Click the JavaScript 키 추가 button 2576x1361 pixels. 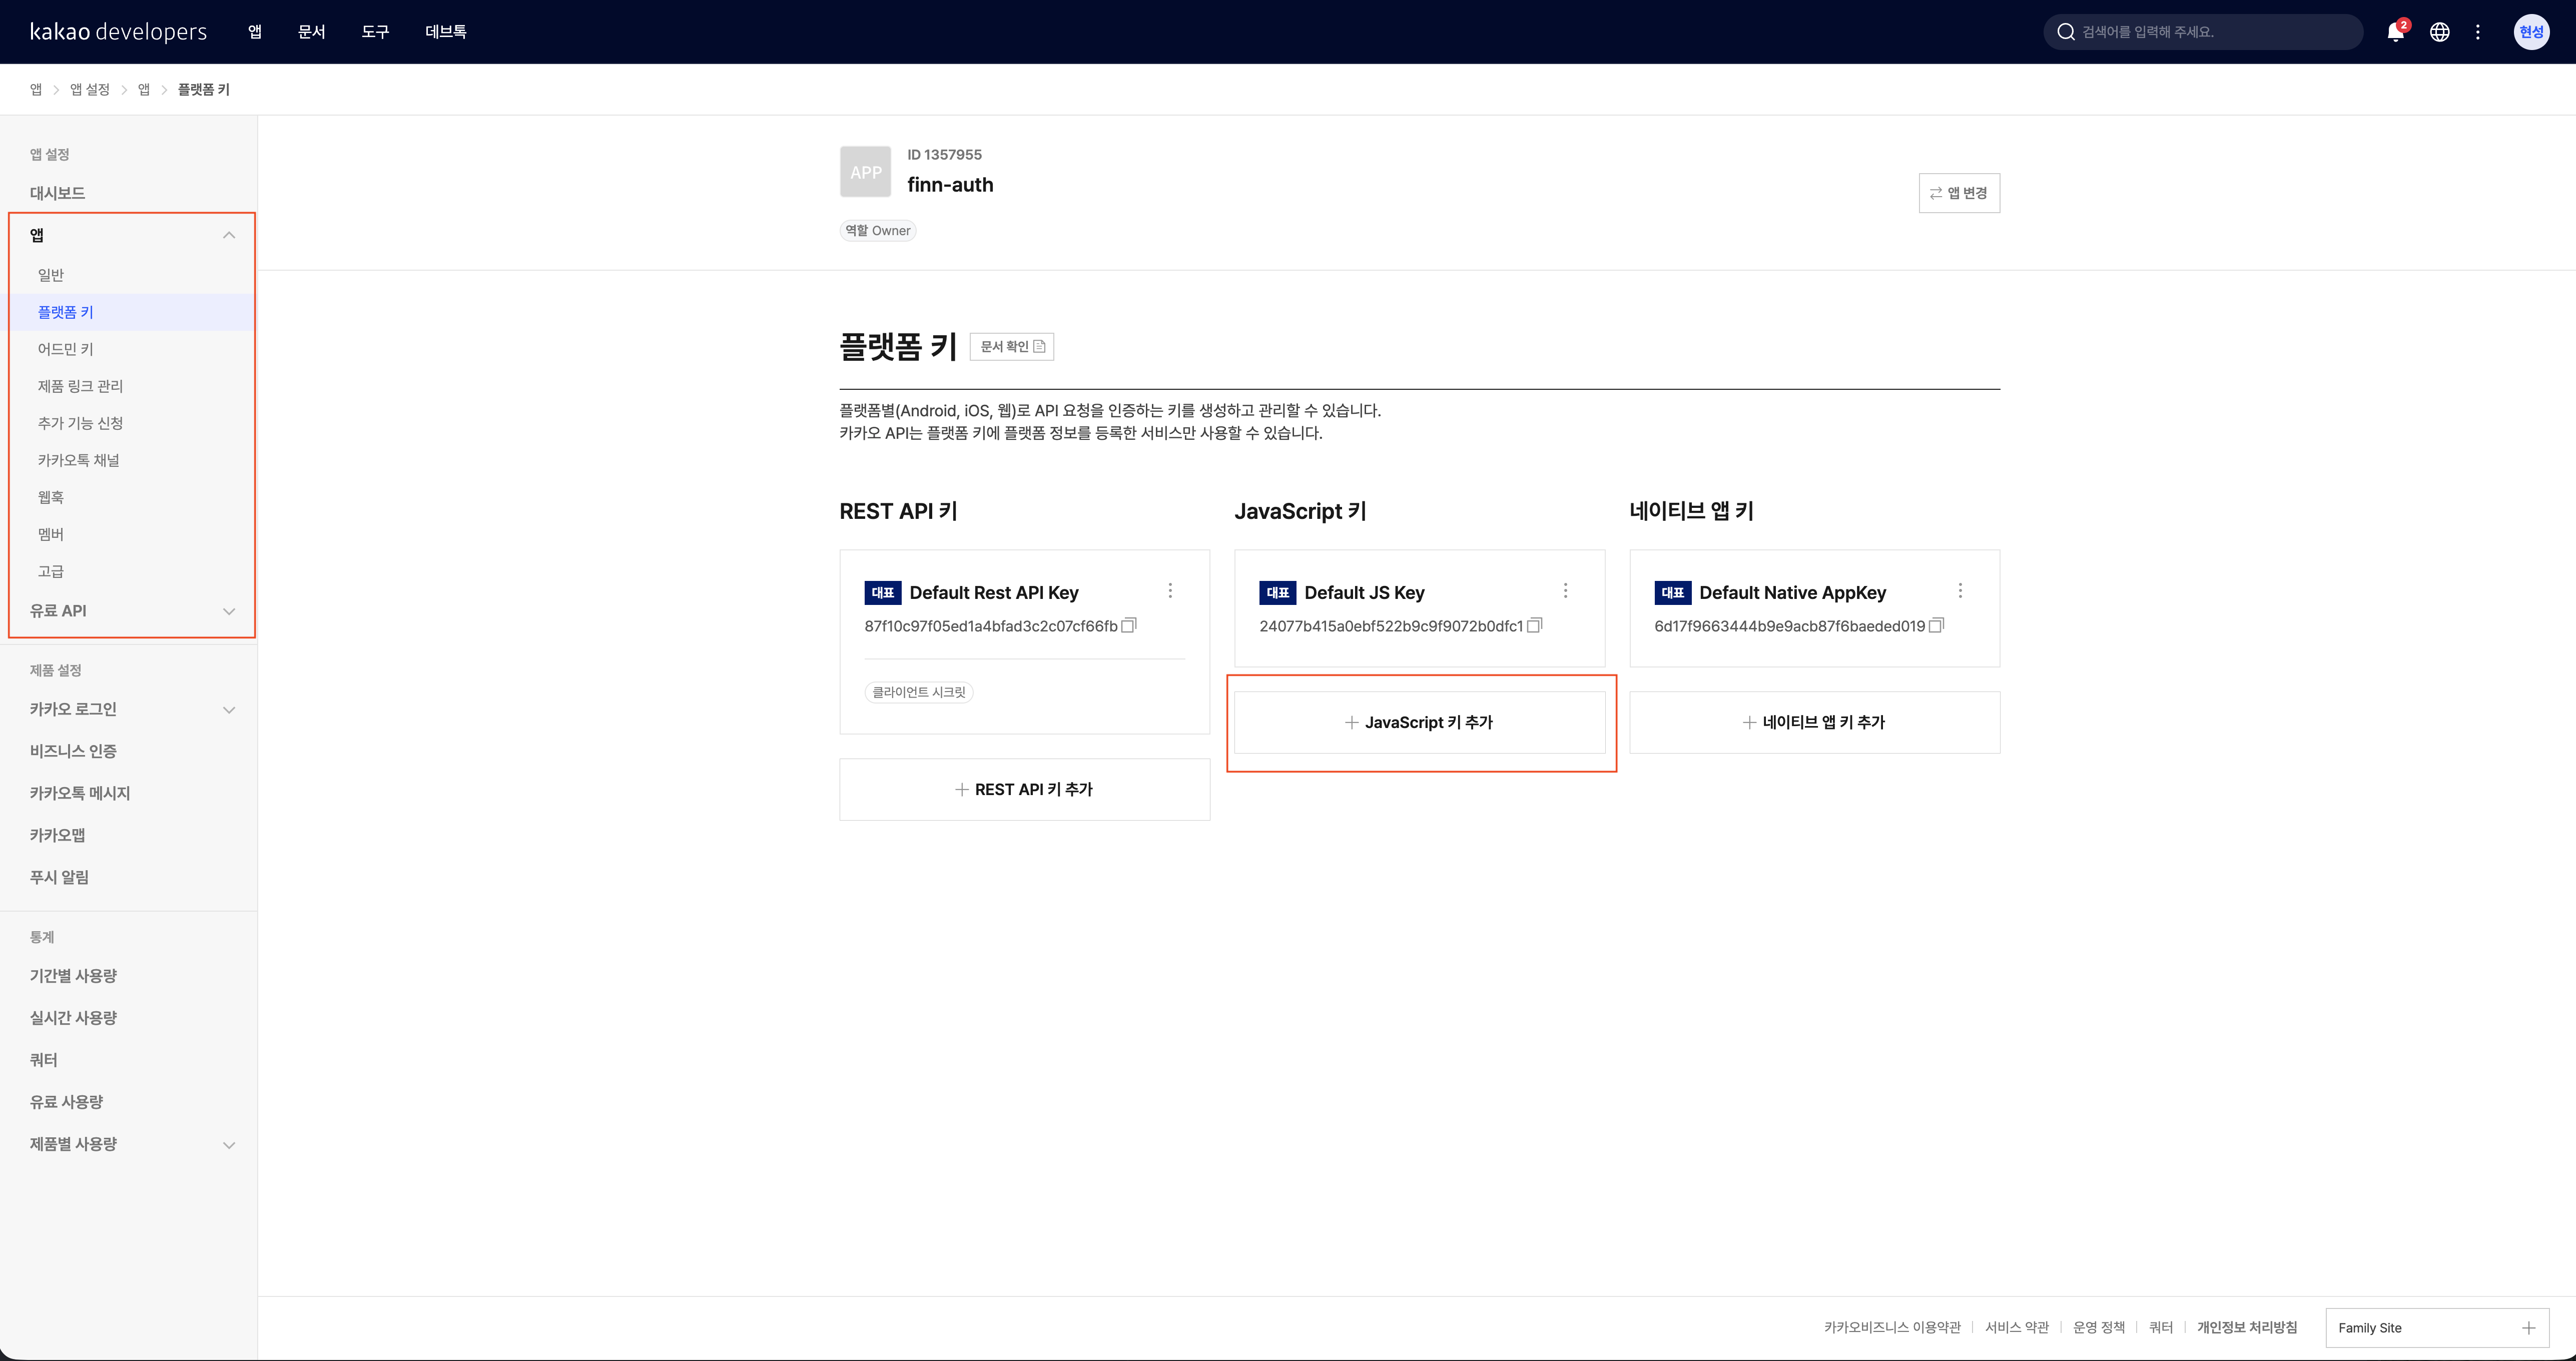[1419, 722]
